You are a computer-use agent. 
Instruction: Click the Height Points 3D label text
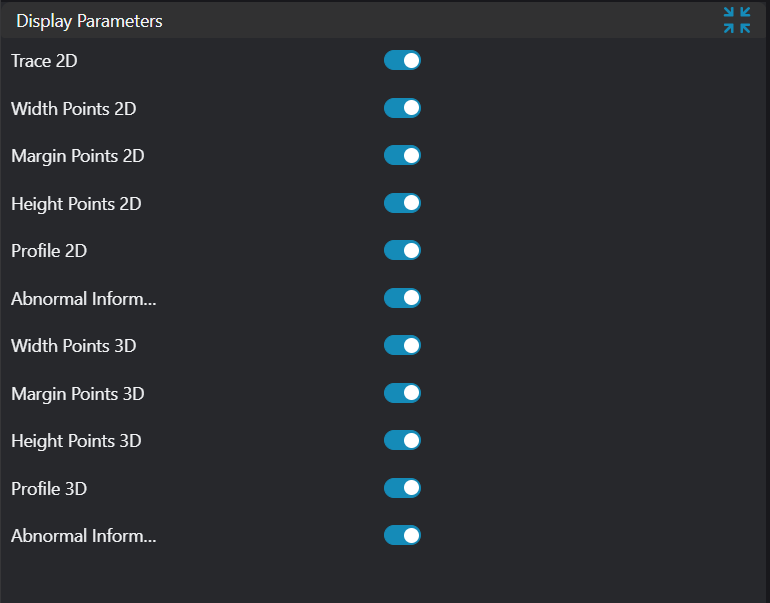[x=76, y=441]
